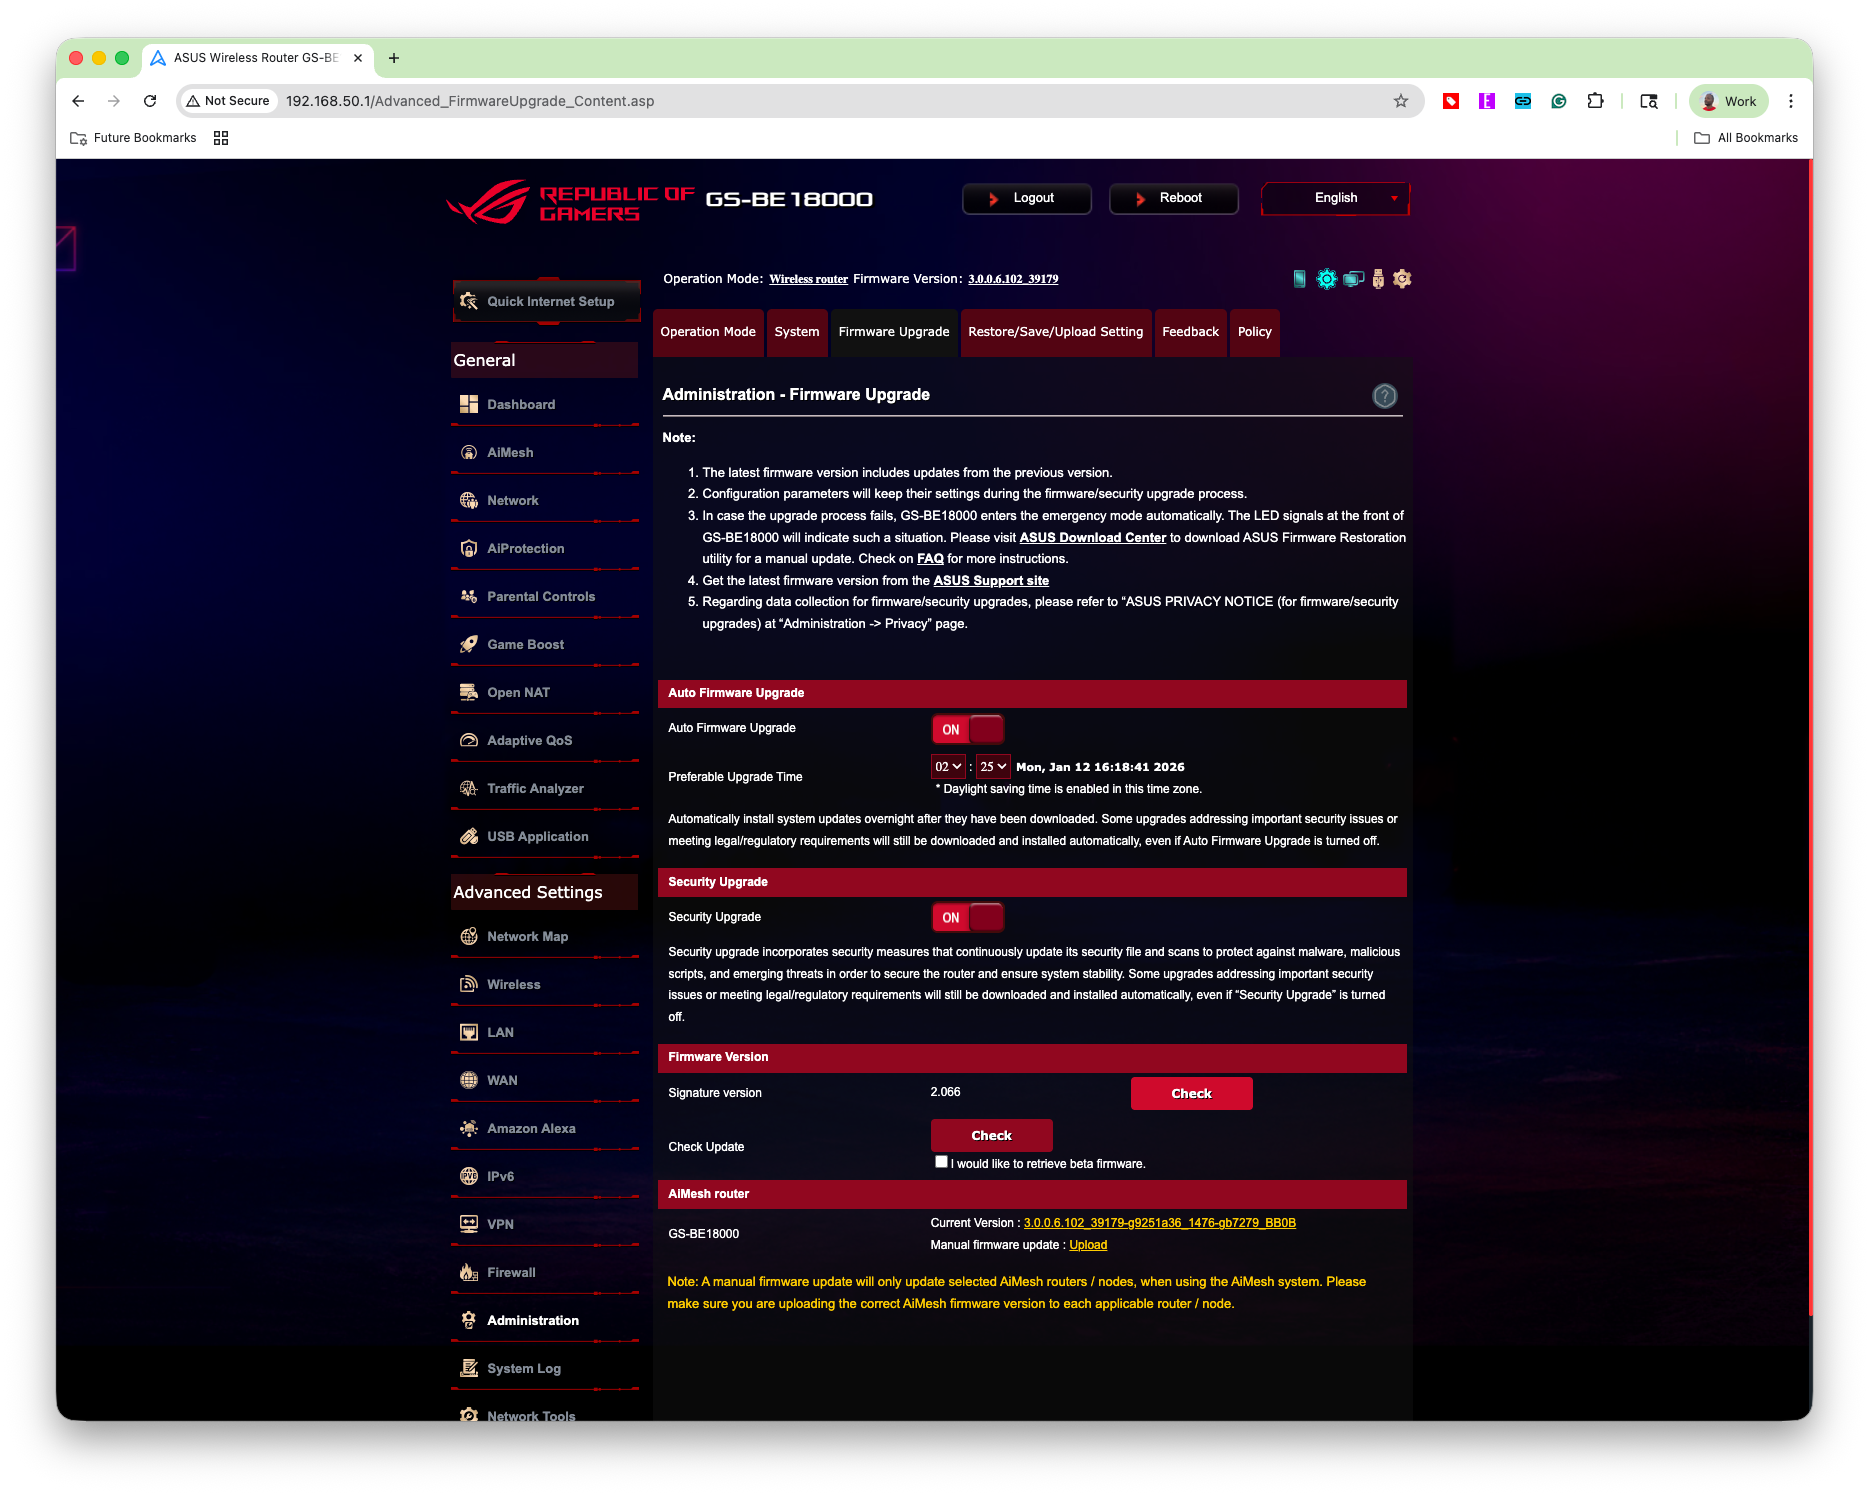Check the retrieve beta firmware option

pyautogui.click(x=941, y=1161)
